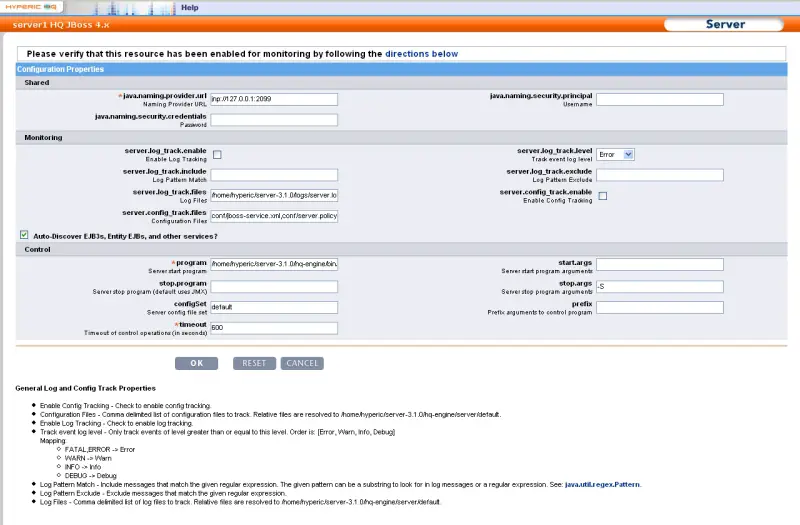Focus the java.naming.security.credentials Password field
800x525 pixels.
(x=274, y=120)
